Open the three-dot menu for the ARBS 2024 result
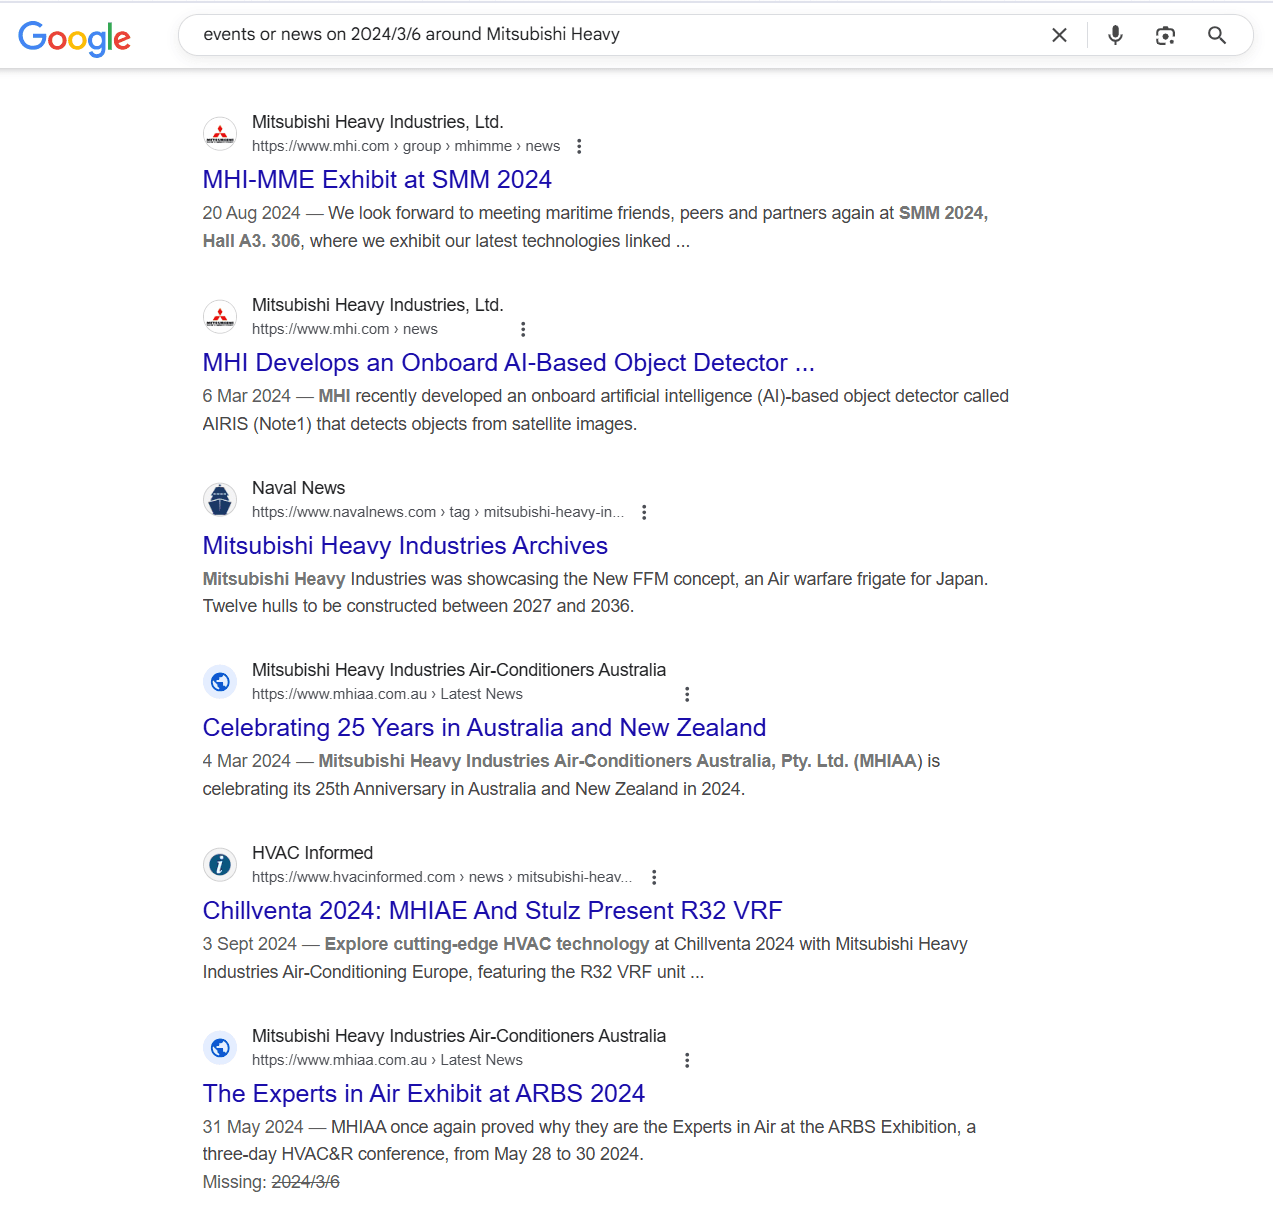 click(687, 1060)
